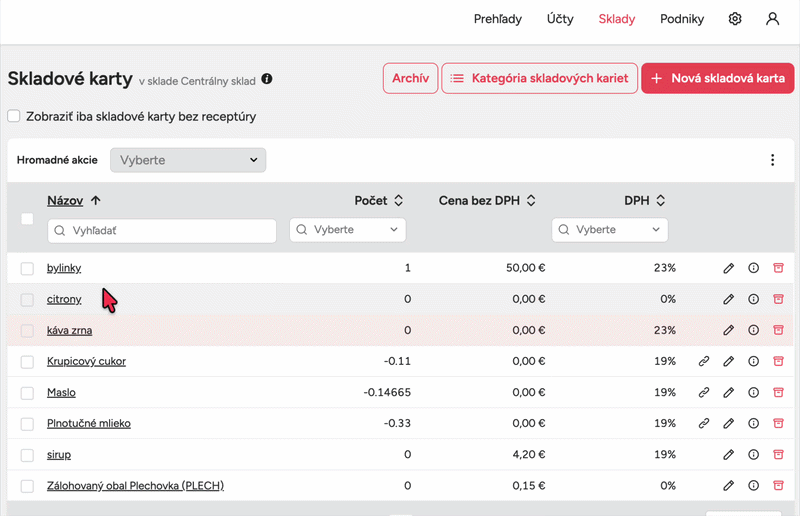800x516 pixels.
Task: Open Kategória skladových kariet
Action: click(x=539, y=78)
